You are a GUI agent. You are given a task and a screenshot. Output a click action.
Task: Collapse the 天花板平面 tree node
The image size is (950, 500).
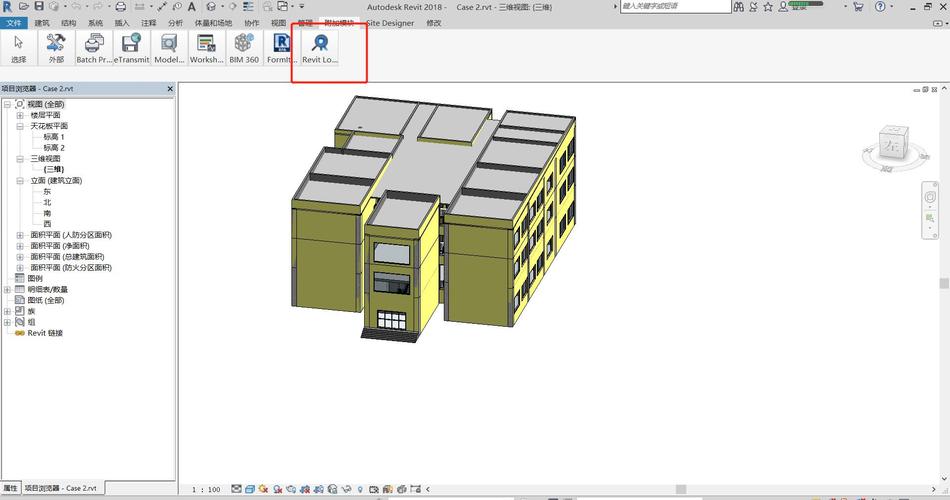[x=19, y=126]
